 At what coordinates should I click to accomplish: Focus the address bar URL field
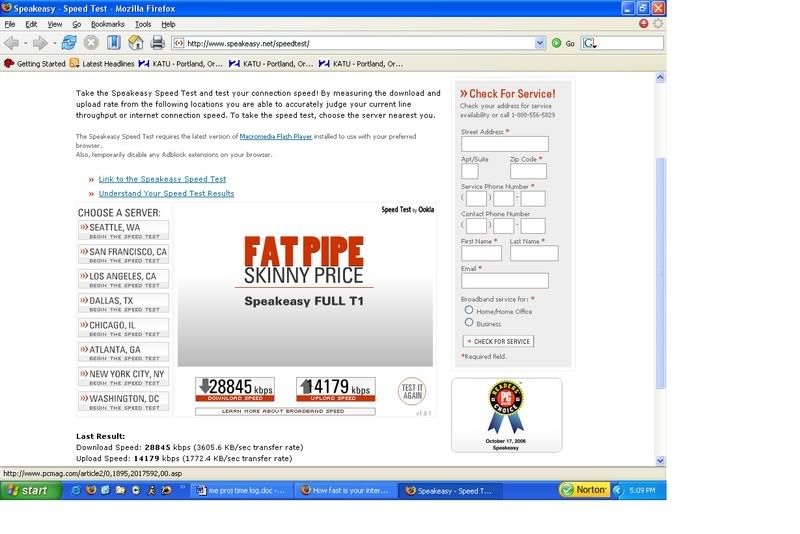tap(359, 43)
